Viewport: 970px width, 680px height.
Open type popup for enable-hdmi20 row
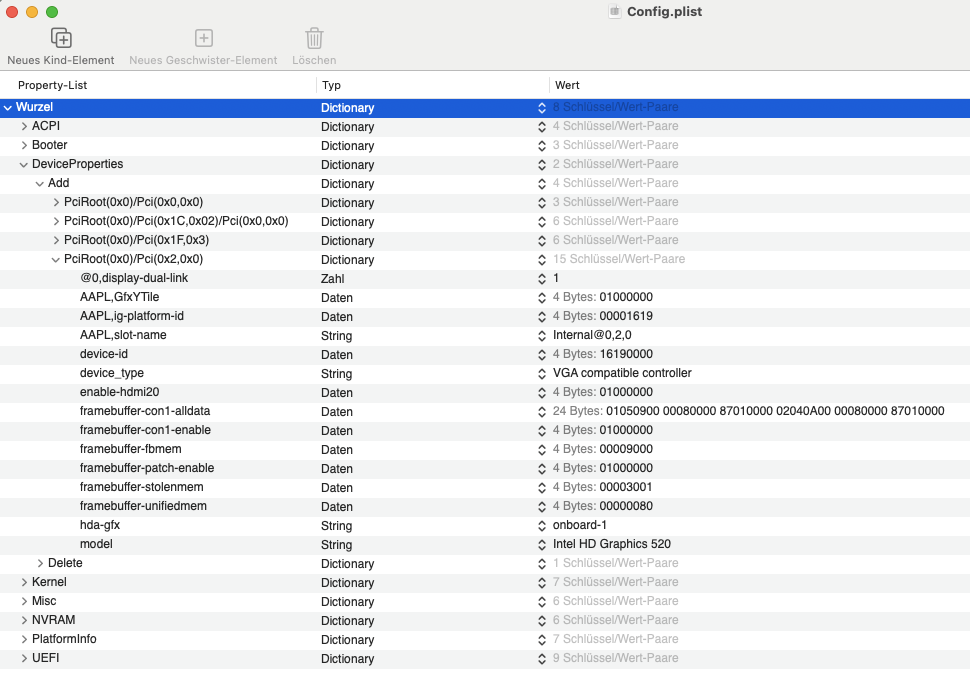[x=542, y=393]
